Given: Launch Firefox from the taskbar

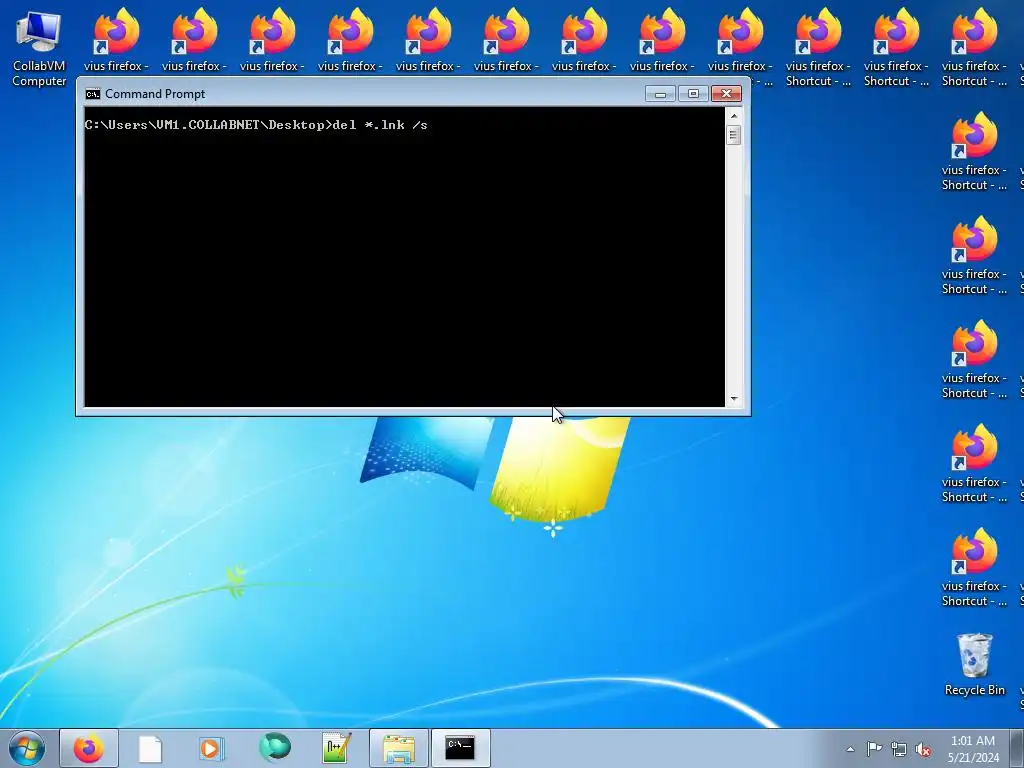Looking at the screenshot, I should point(89,748).
